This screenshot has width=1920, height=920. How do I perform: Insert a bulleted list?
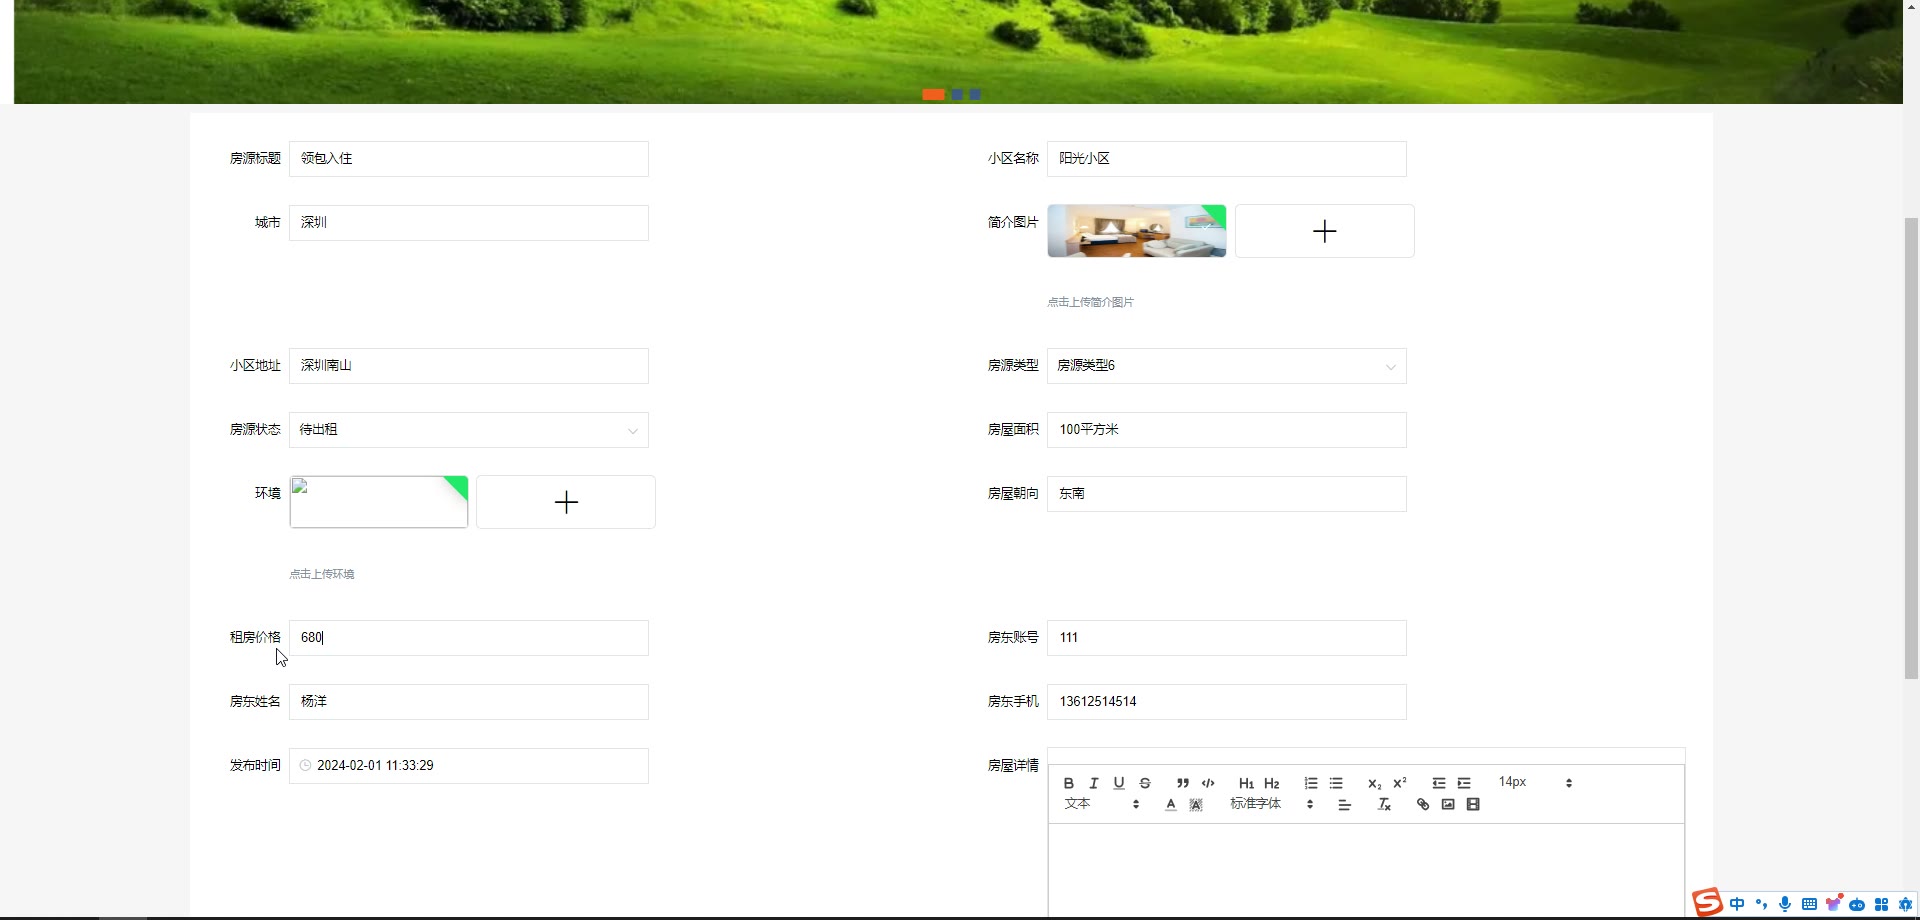pos(1336,783)
